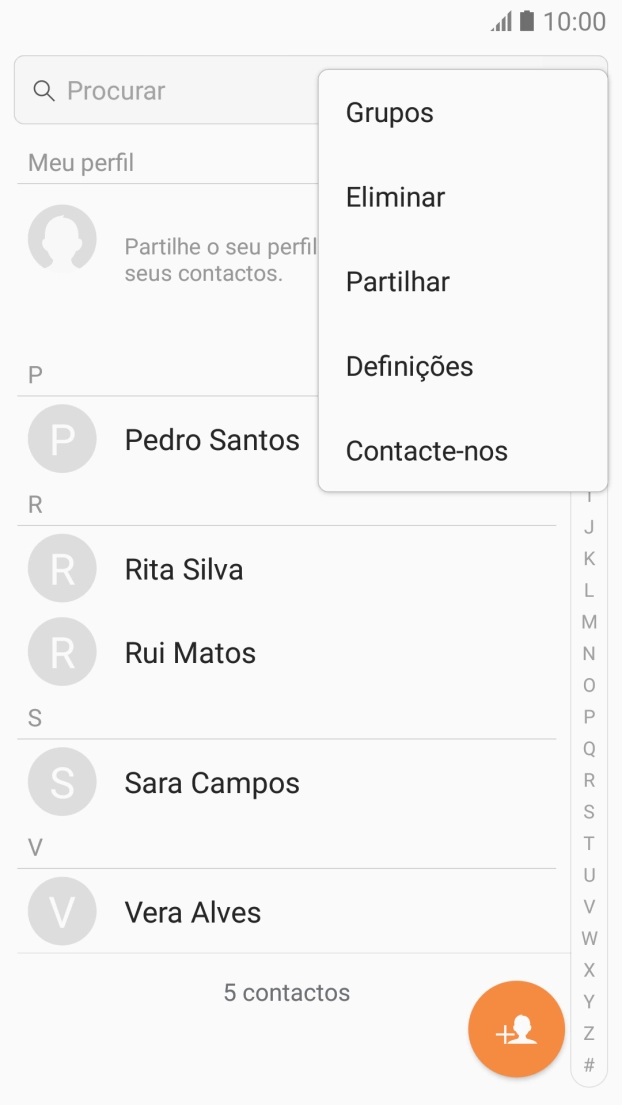Open Definições from the menu
622x1105 pixels.
(409, 366)
